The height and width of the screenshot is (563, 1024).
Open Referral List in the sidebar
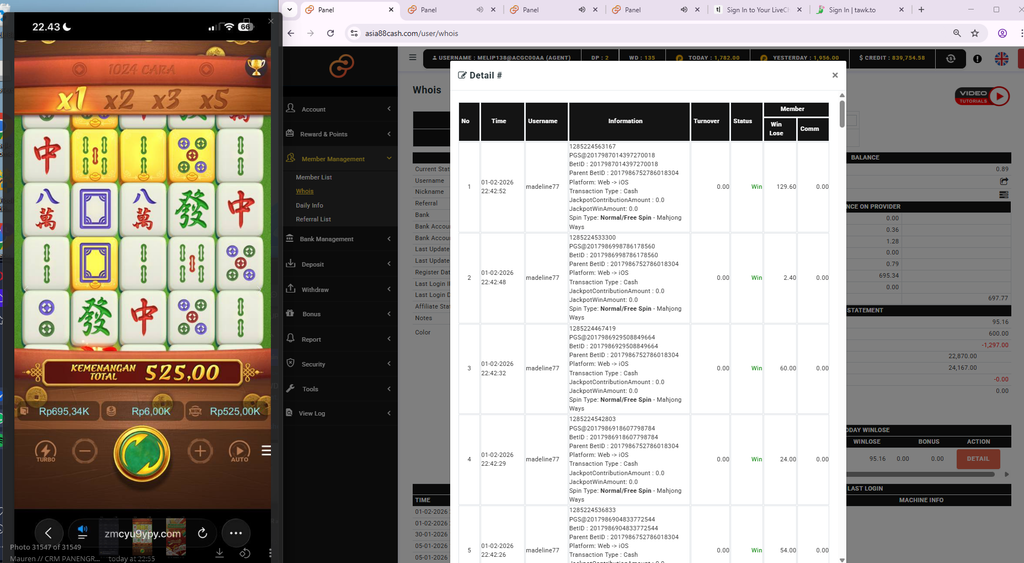pos(313,219)
